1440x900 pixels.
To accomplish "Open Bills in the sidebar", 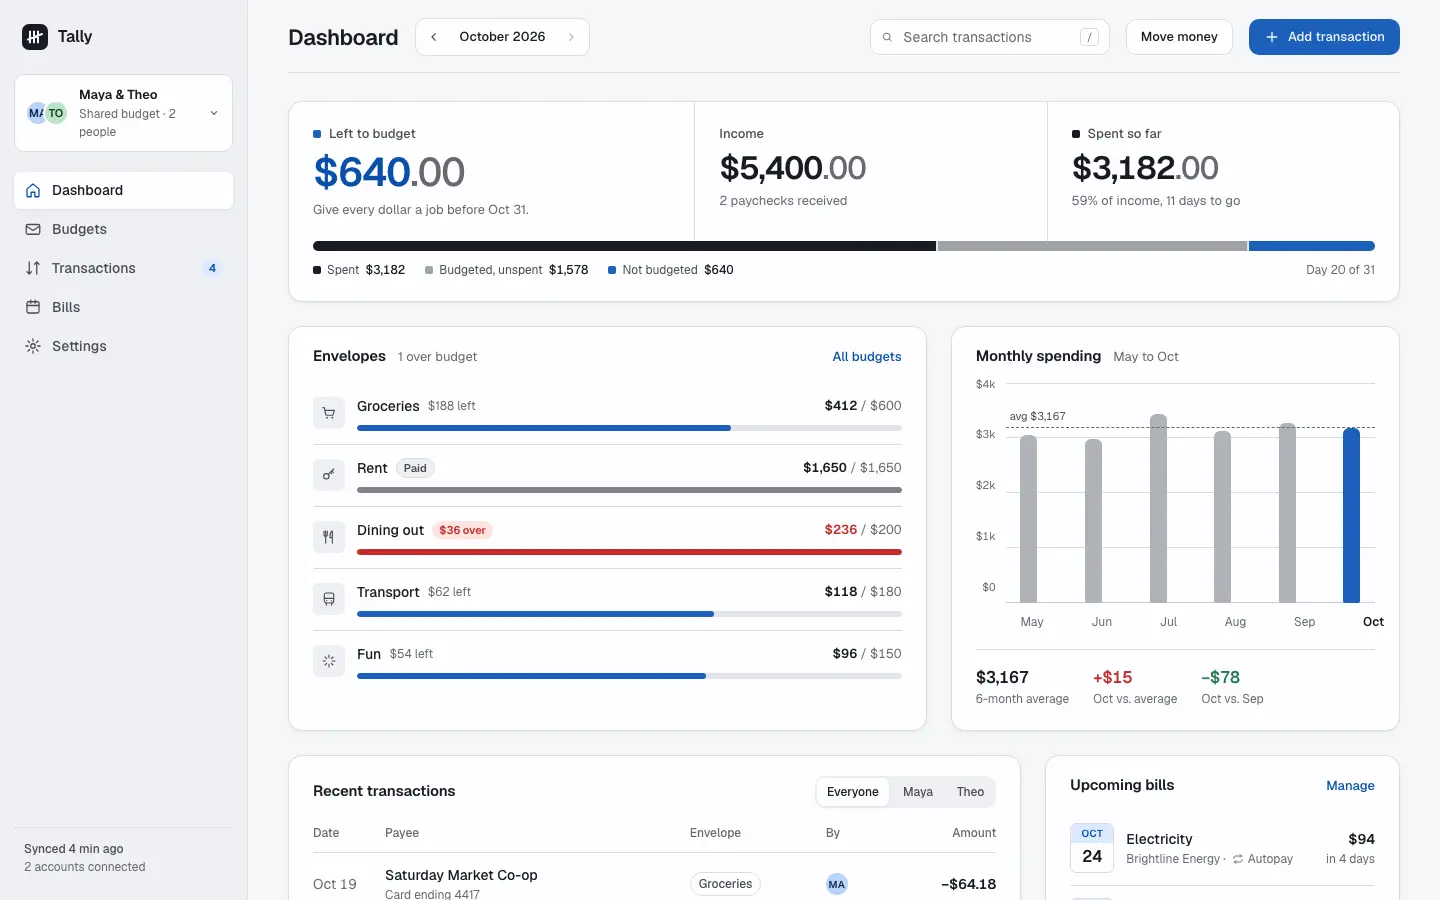I will pyautogui.click(x=124, y=307).
